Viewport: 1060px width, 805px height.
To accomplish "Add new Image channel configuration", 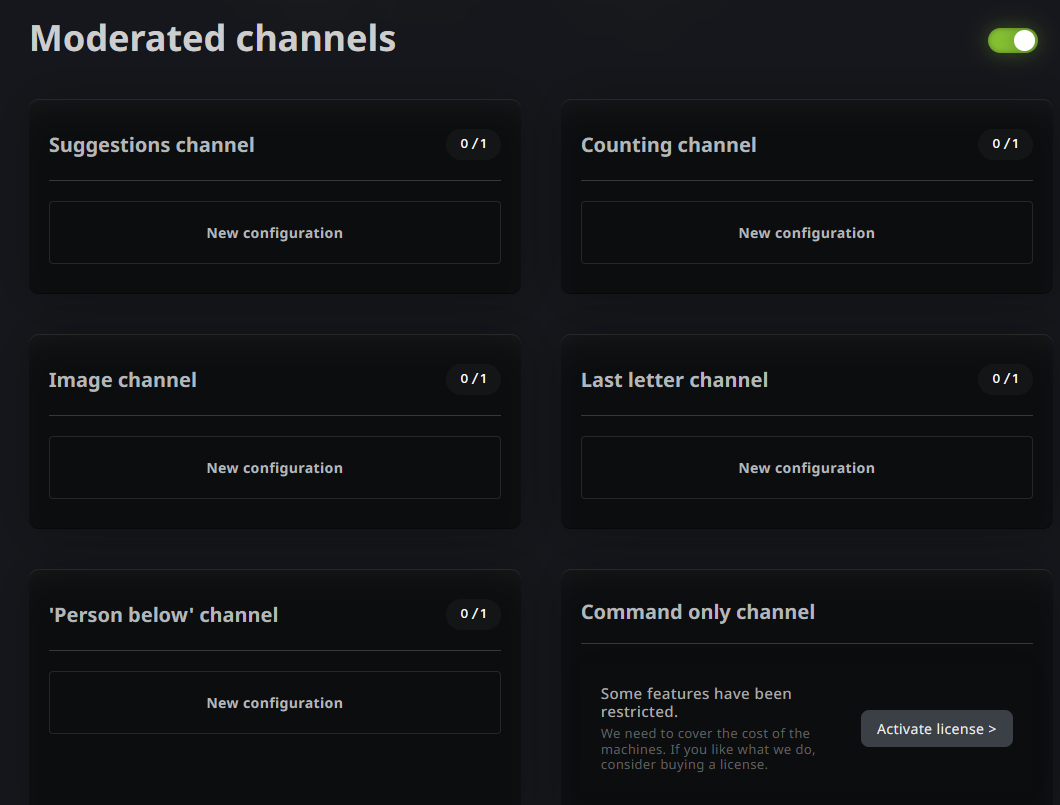I will coord(274,468).
